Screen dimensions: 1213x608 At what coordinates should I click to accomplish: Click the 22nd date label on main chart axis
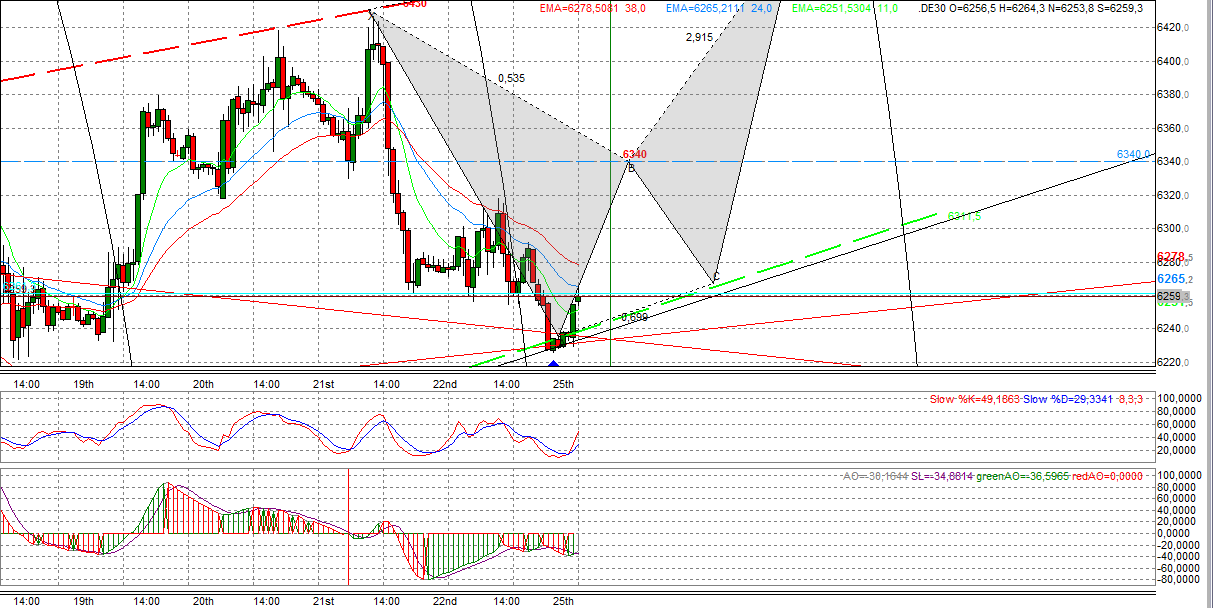click(x=444, y=384)
